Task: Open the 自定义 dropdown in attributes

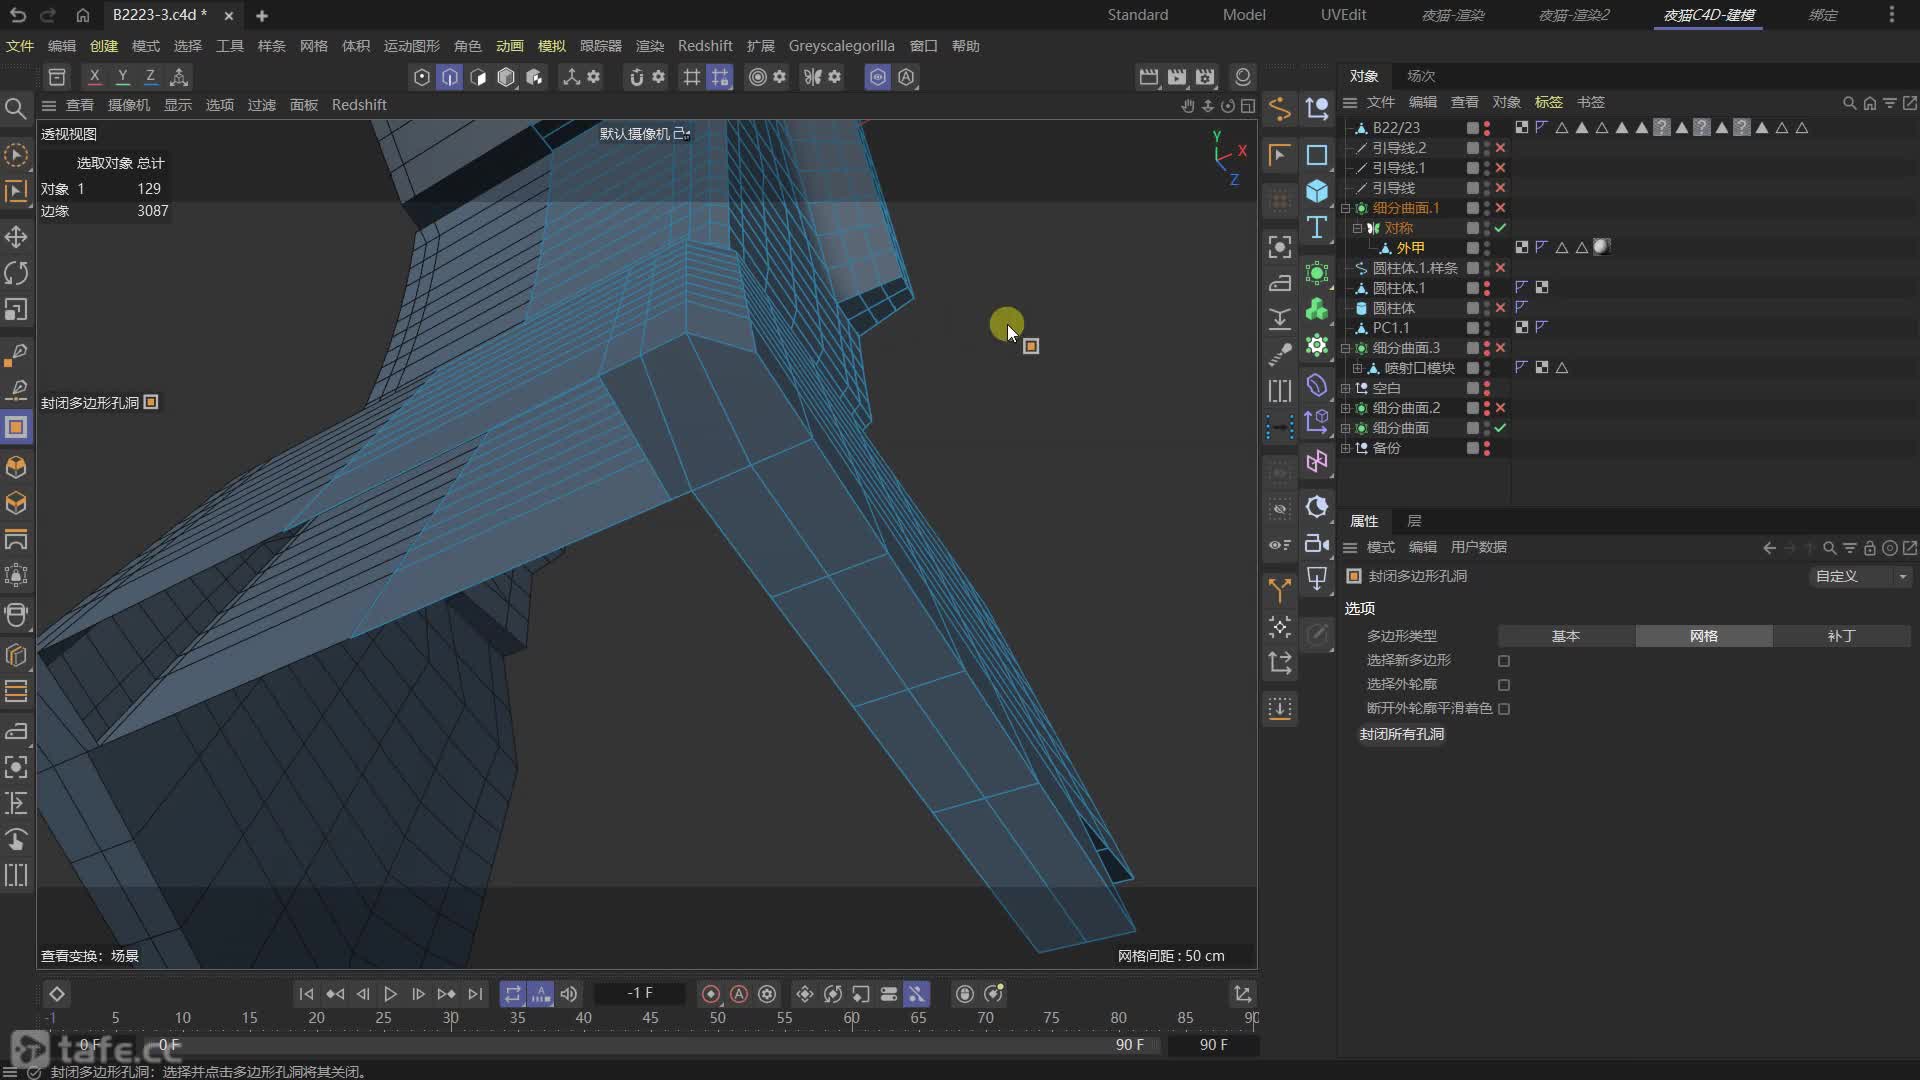Action: 1861,576
